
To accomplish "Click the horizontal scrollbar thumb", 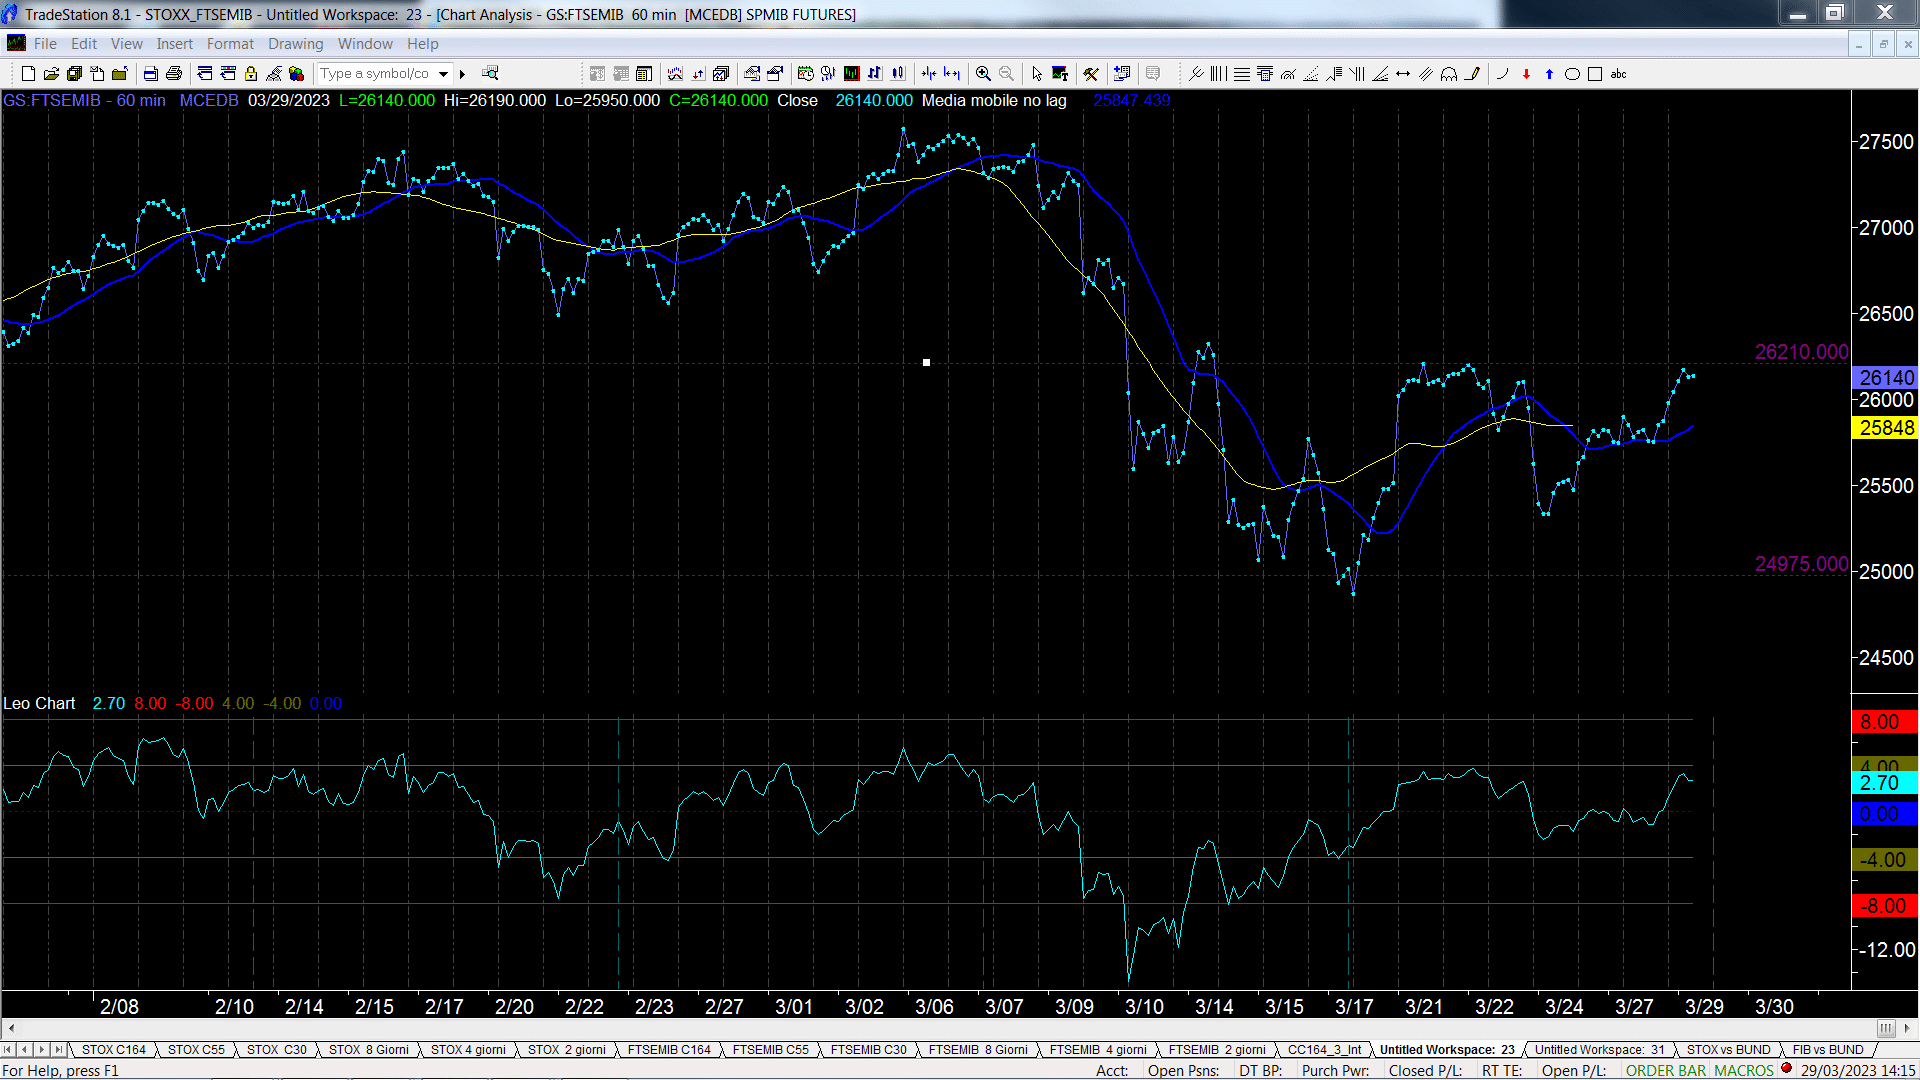I will 1885,1028.
